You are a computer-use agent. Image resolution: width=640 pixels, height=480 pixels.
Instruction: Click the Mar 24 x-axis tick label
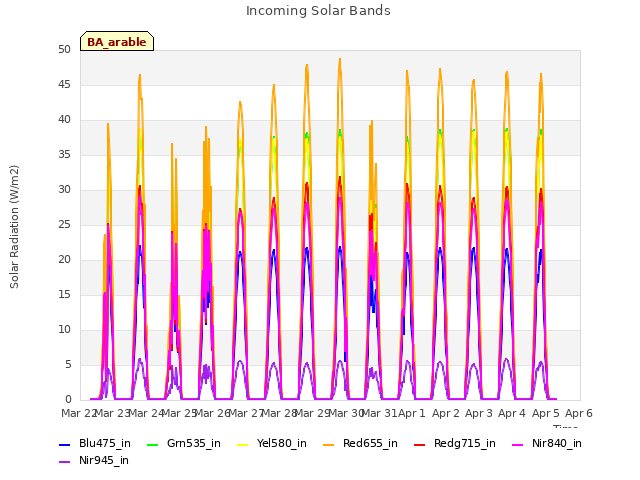(146, 413)
